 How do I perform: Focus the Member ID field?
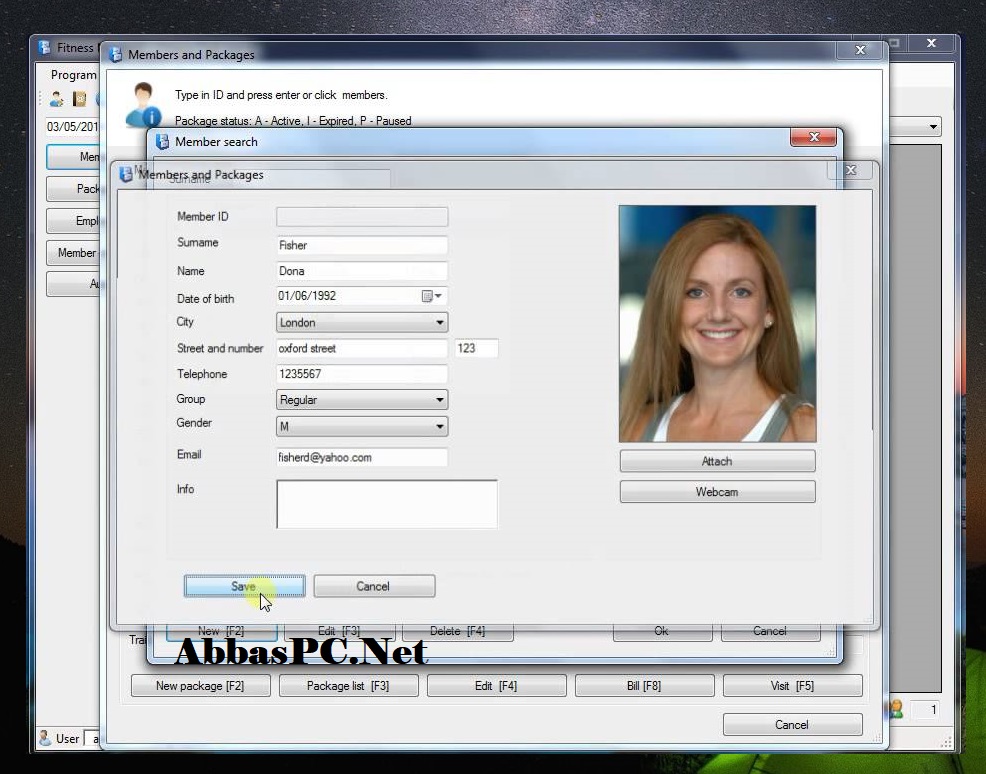(x=362, y=217)
